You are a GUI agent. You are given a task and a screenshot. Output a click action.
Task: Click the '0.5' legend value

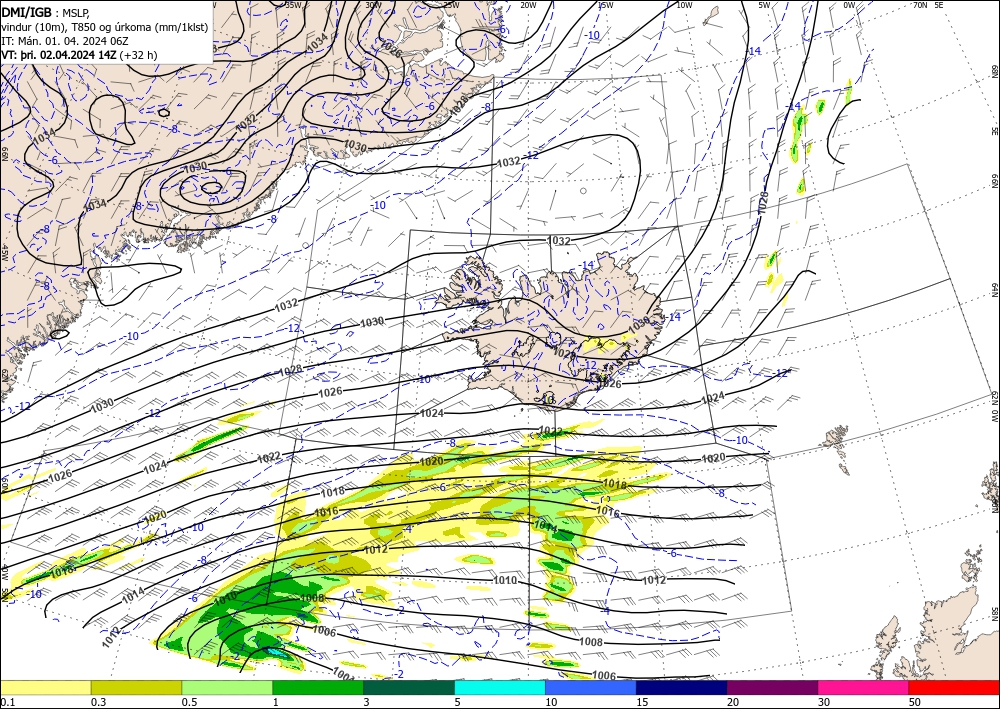(189, 702)
